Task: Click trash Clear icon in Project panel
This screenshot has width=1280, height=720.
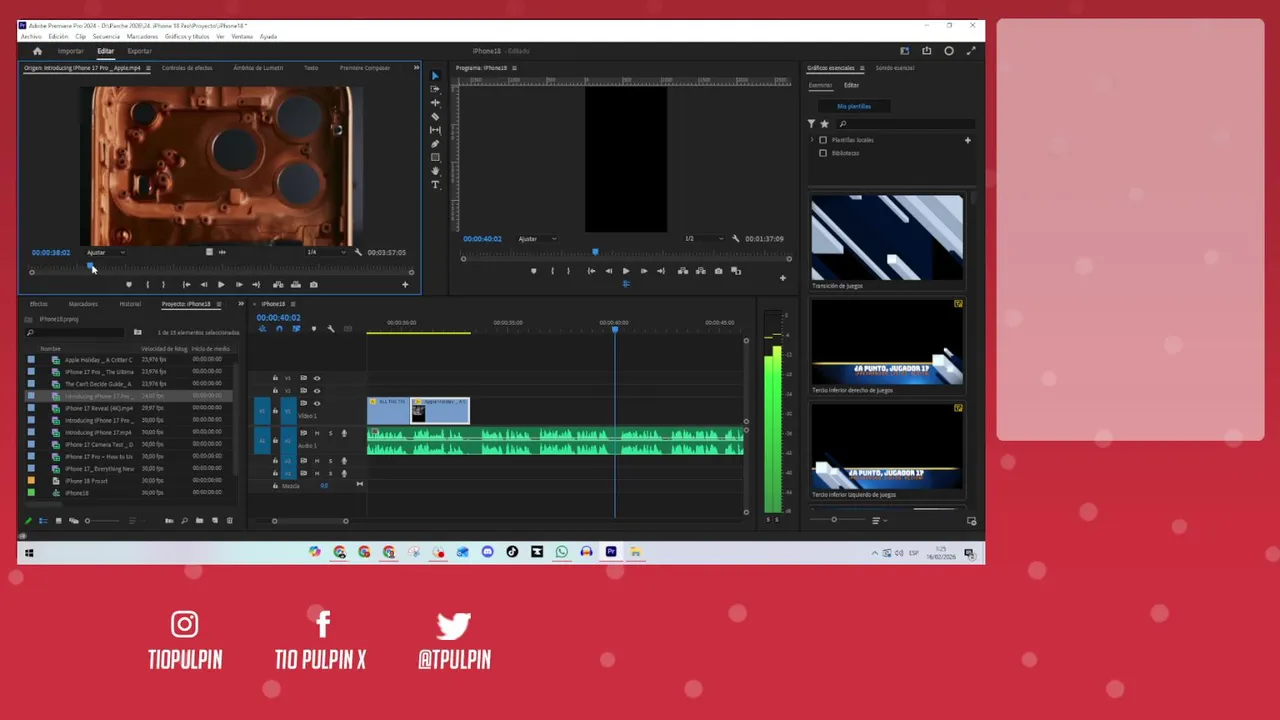Action: (229, 521)
